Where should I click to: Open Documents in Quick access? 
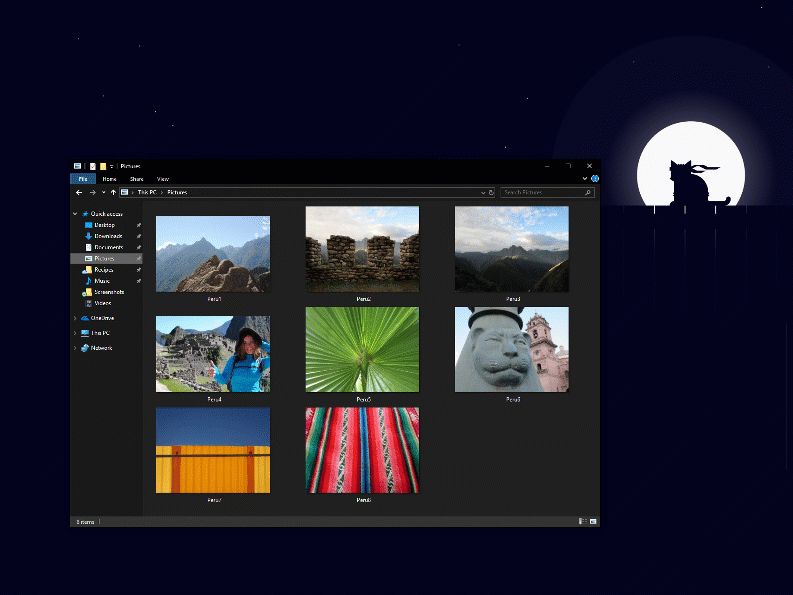pos(109,247)
